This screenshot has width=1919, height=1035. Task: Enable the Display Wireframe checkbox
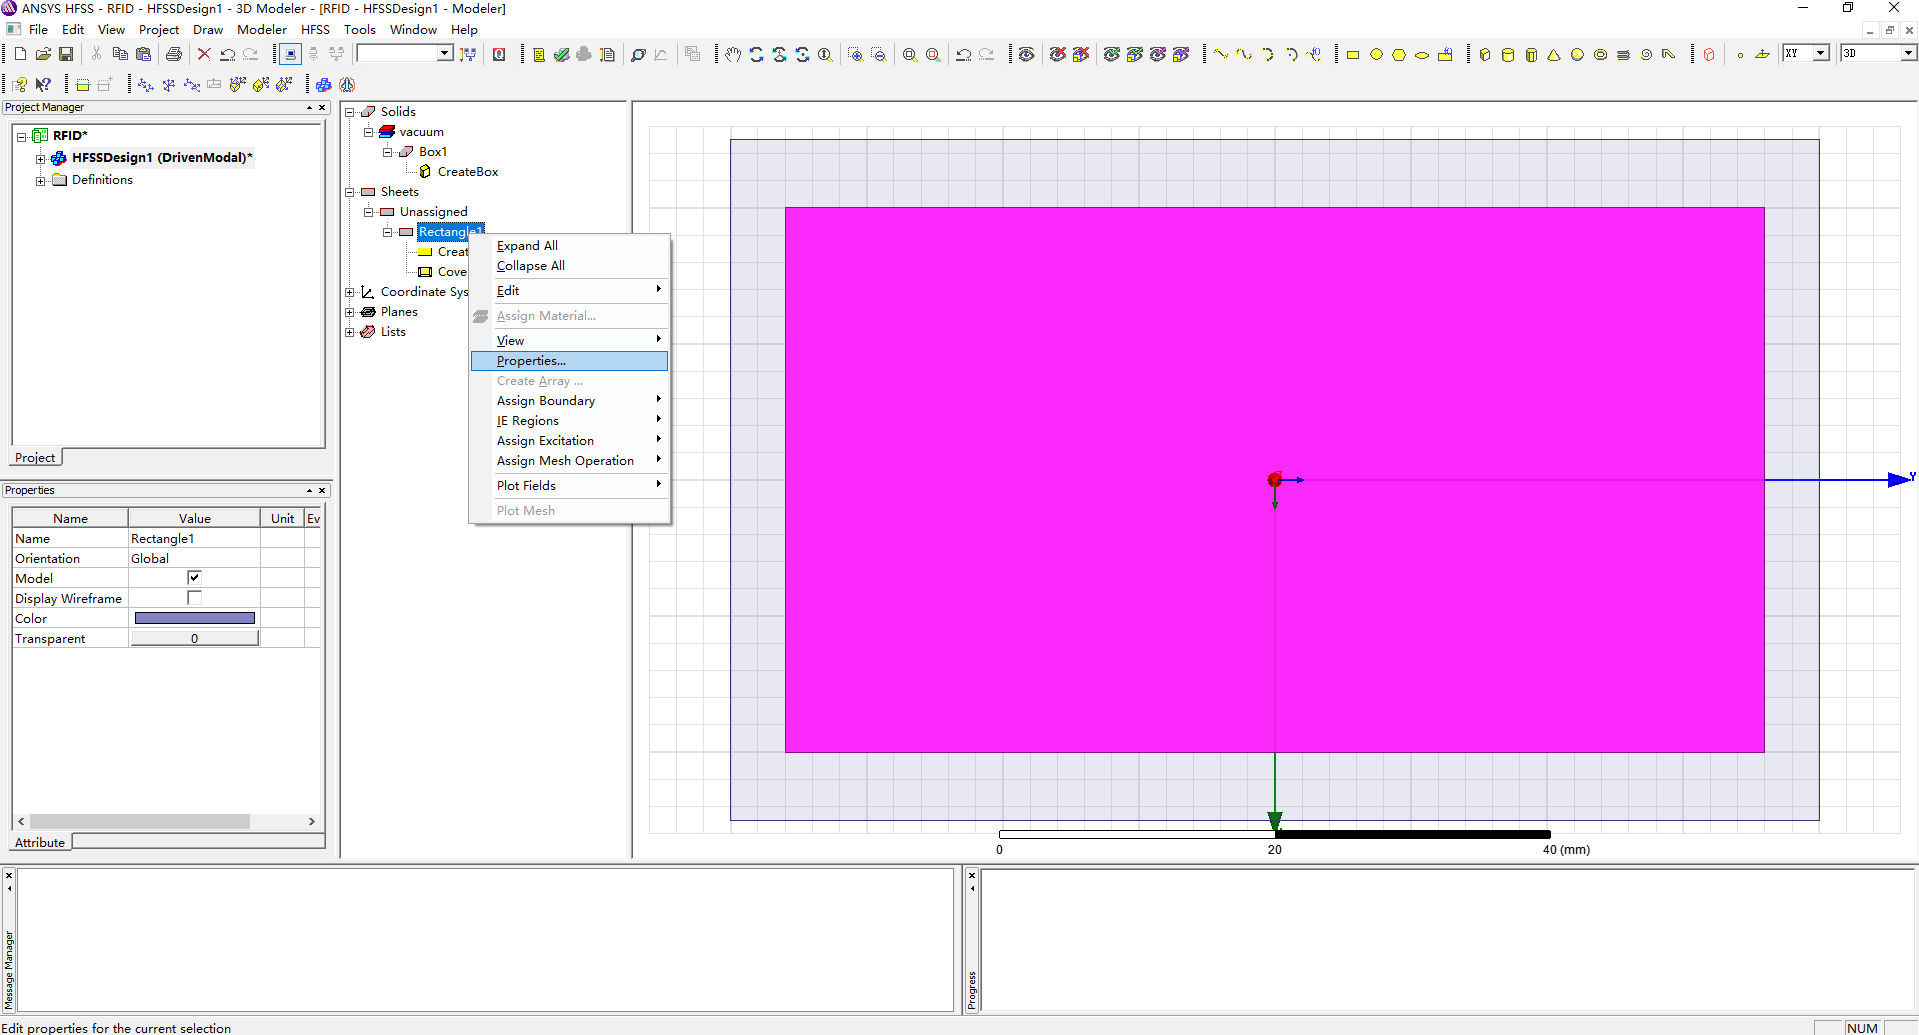[x=194, y=598]
